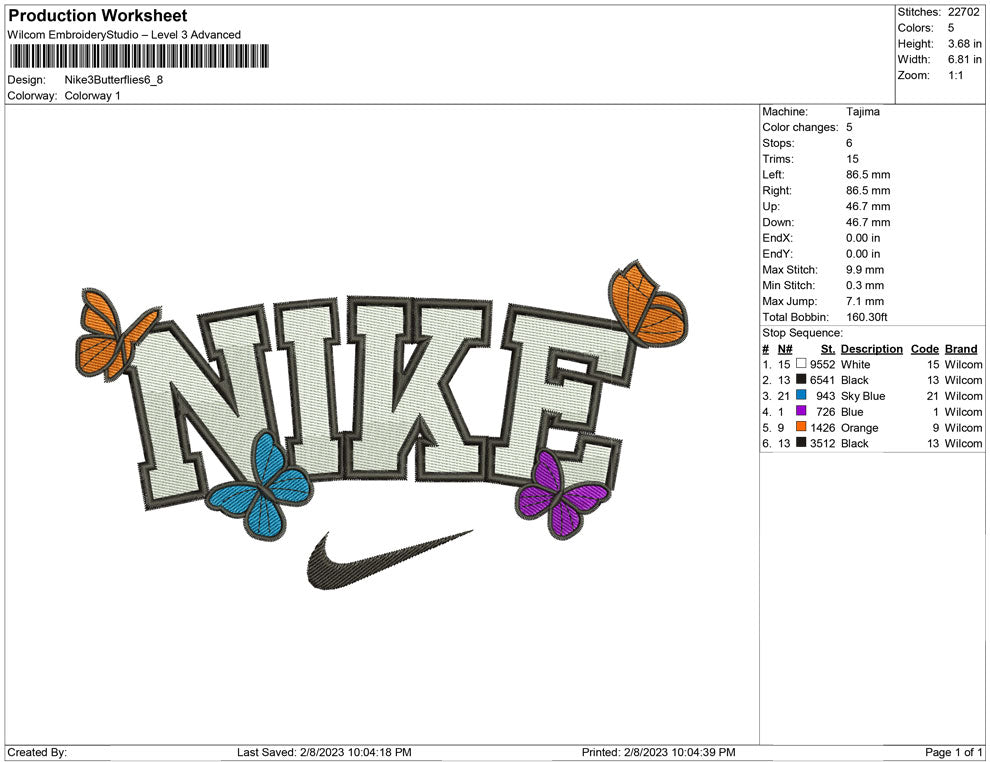The image size is (990, 762).
Task: Click the design name 'Nike3Butterflies6_8'
Action: [114, 80]
